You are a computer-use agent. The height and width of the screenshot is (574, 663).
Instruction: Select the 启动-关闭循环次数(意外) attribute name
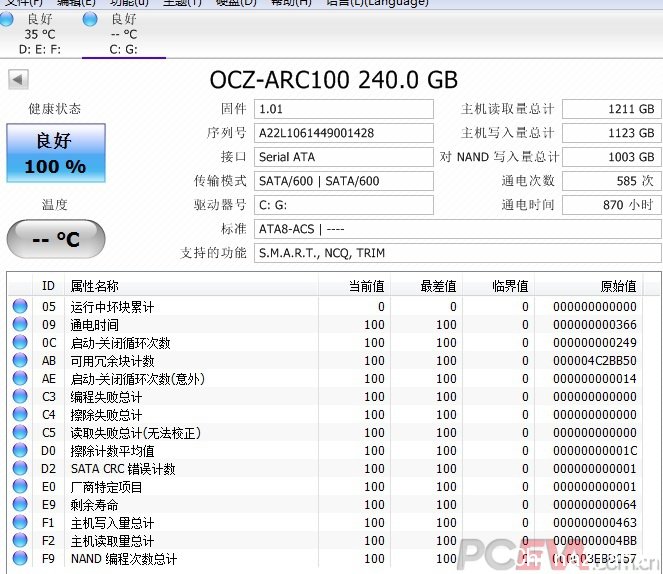(138, 379)
